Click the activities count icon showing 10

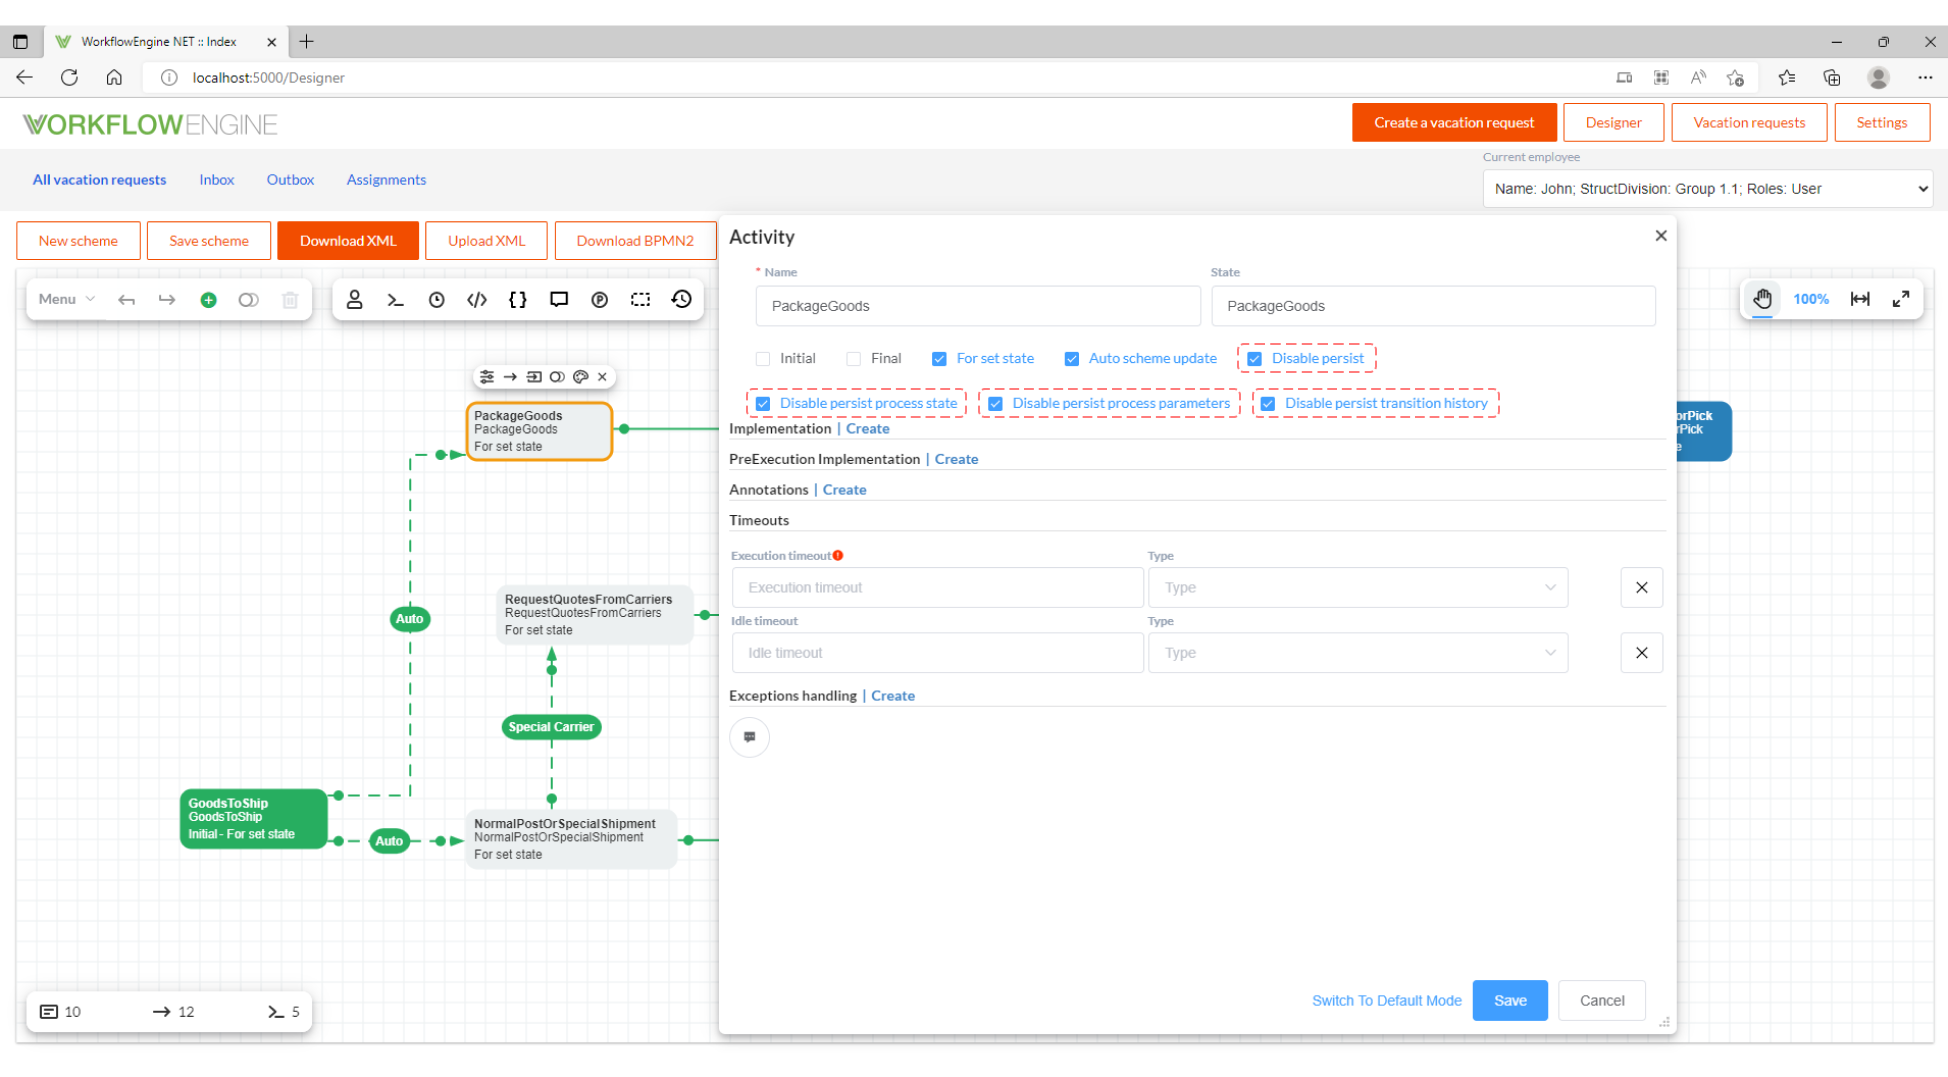point(48,1012)
